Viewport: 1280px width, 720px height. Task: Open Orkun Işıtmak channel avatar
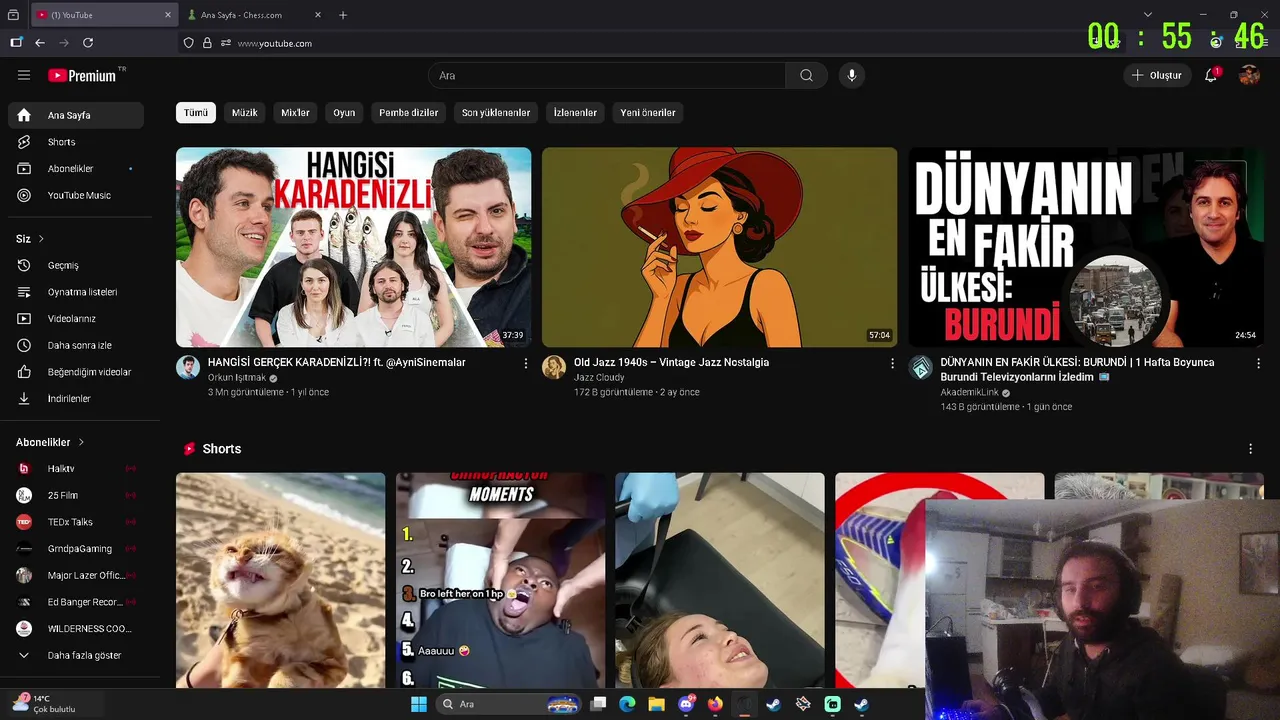click(188, 367)
